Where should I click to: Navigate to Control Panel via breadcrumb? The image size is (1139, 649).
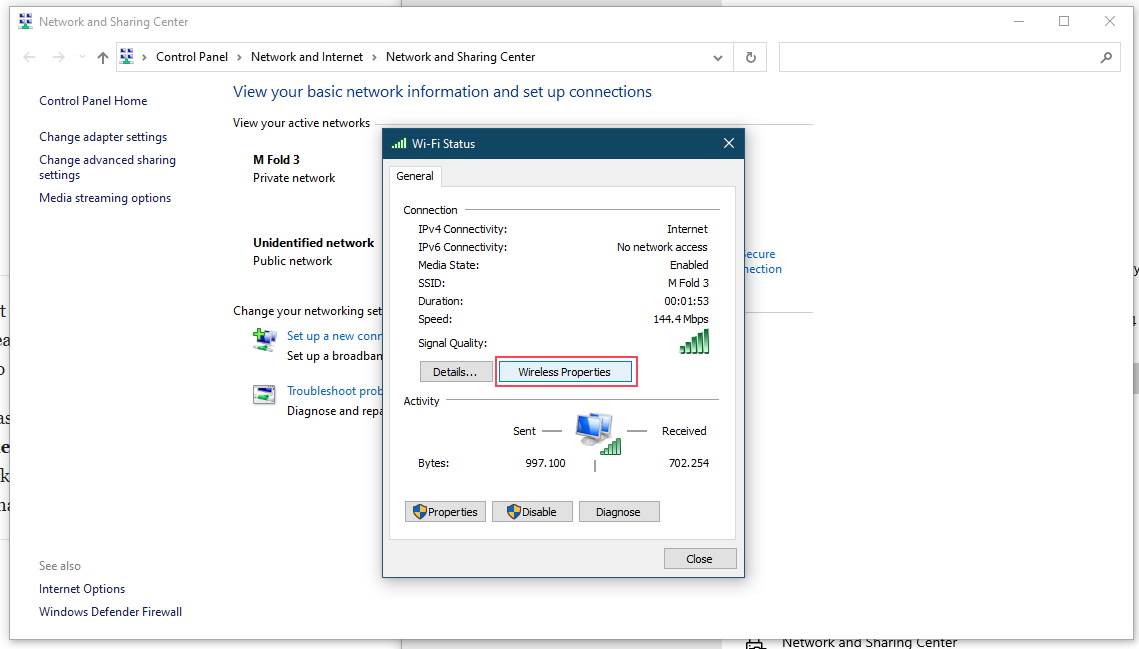[192, 57]
